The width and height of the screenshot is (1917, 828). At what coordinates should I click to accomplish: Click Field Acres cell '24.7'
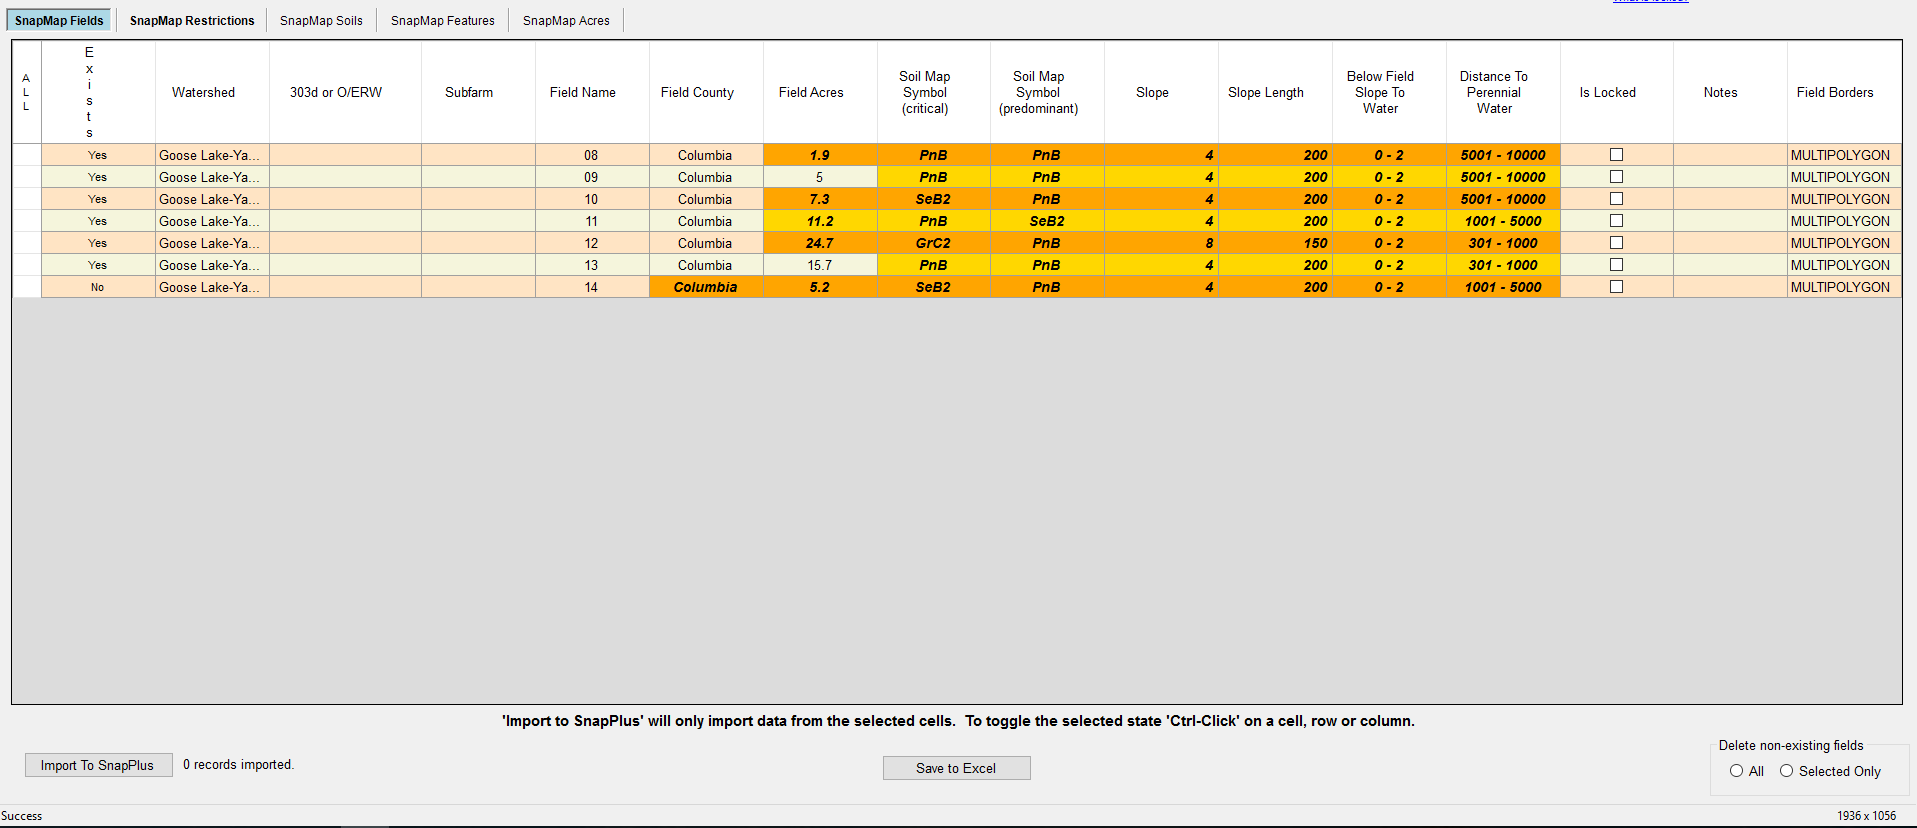click(820, 243)
